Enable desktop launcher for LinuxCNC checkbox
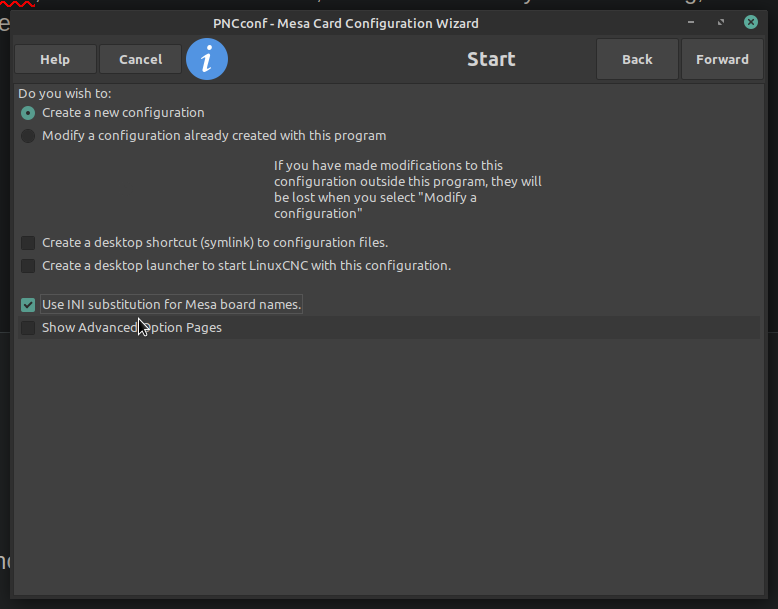 tap(28, 266)
